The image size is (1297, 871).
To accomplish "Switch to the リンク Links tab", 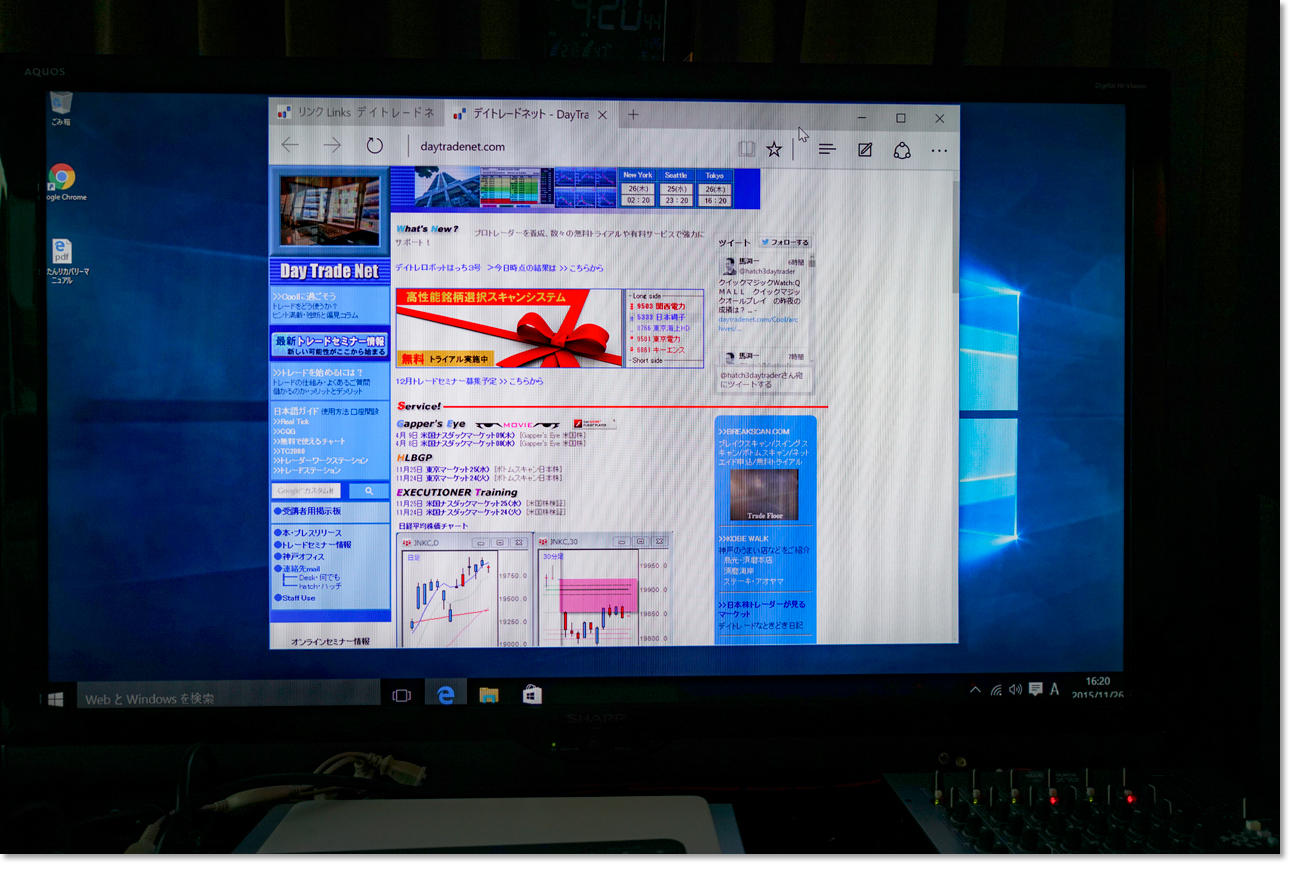I will [356, 113].
